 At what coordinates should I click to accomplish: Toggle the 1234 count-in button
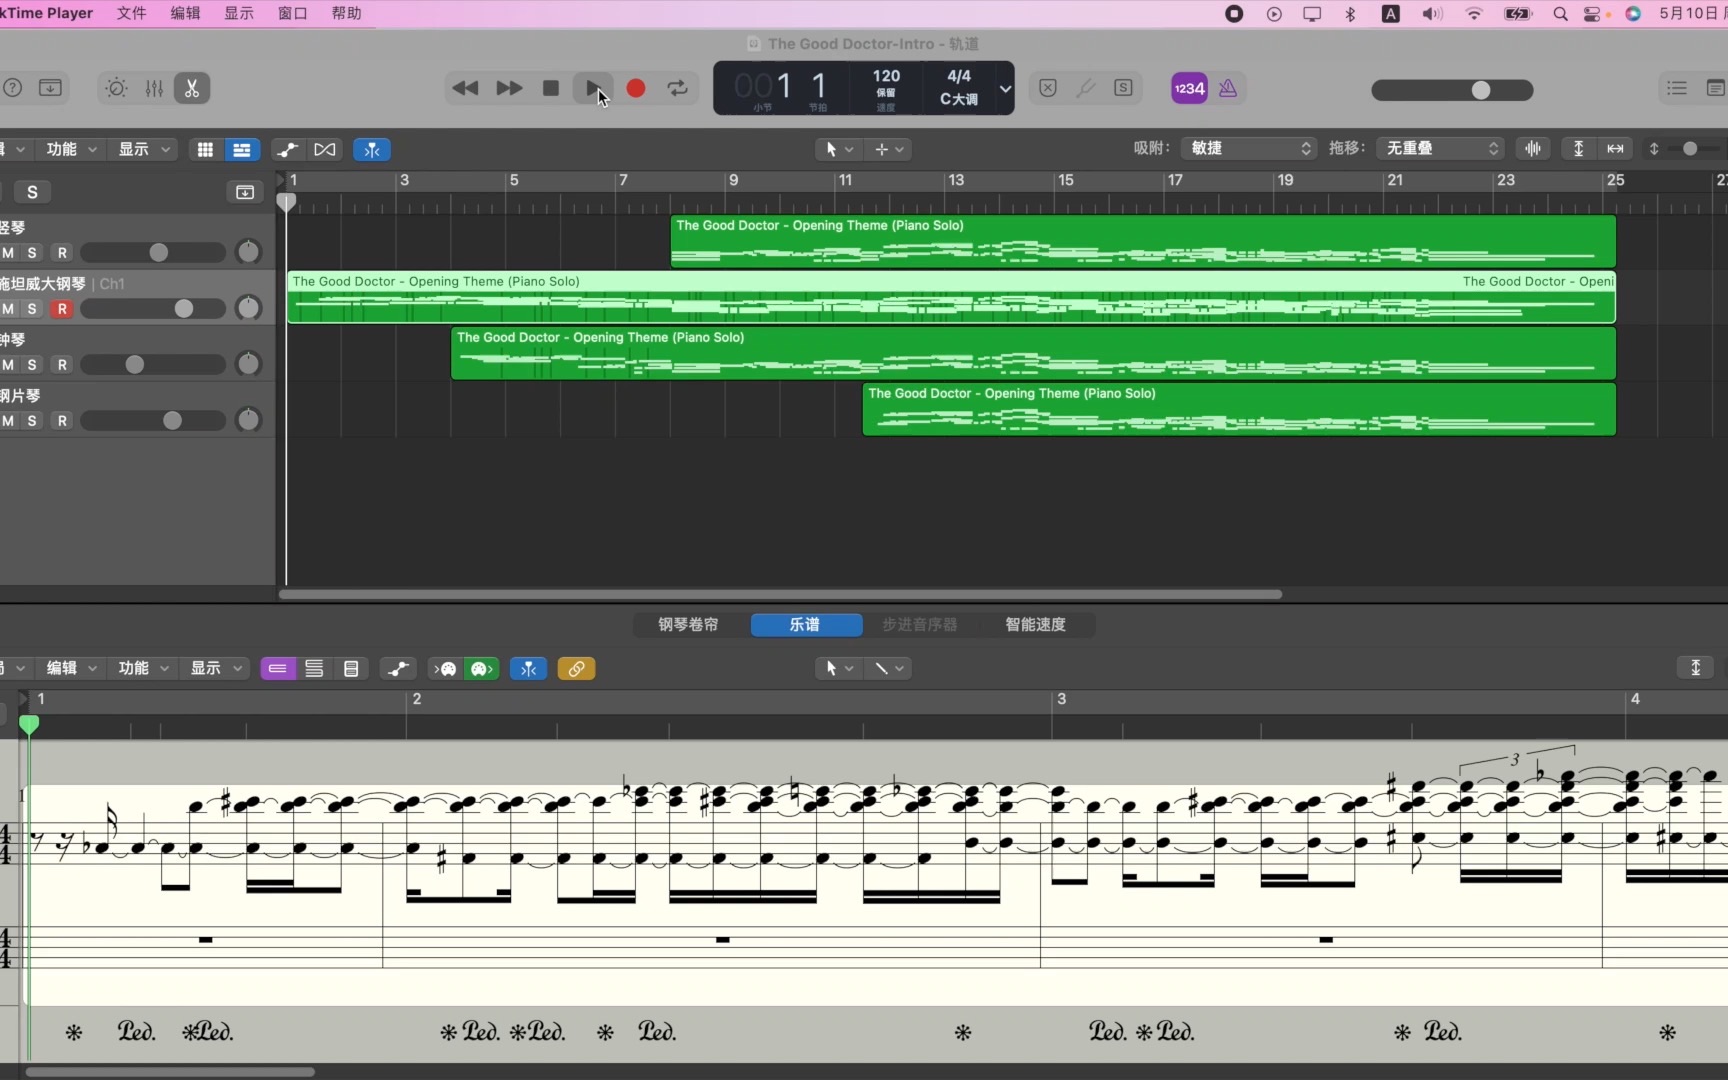point(1190,88)
